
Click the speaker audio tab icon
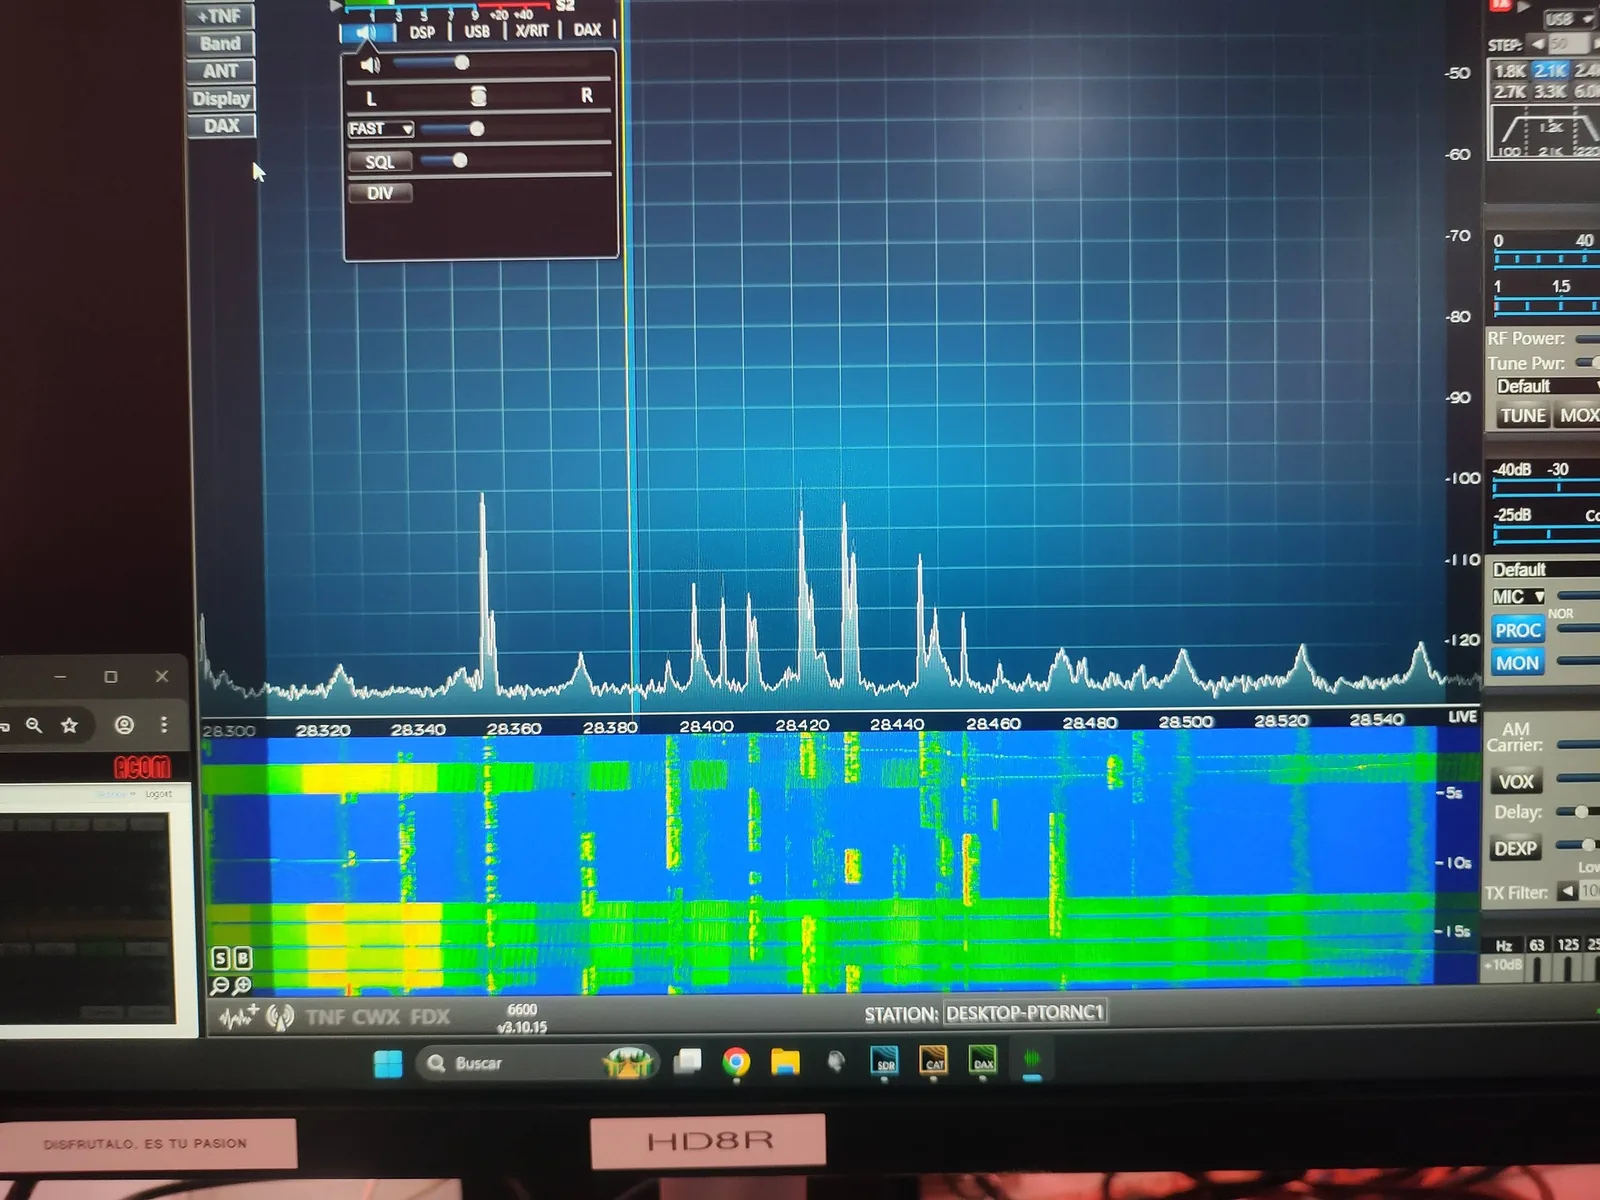pos(366,33)
